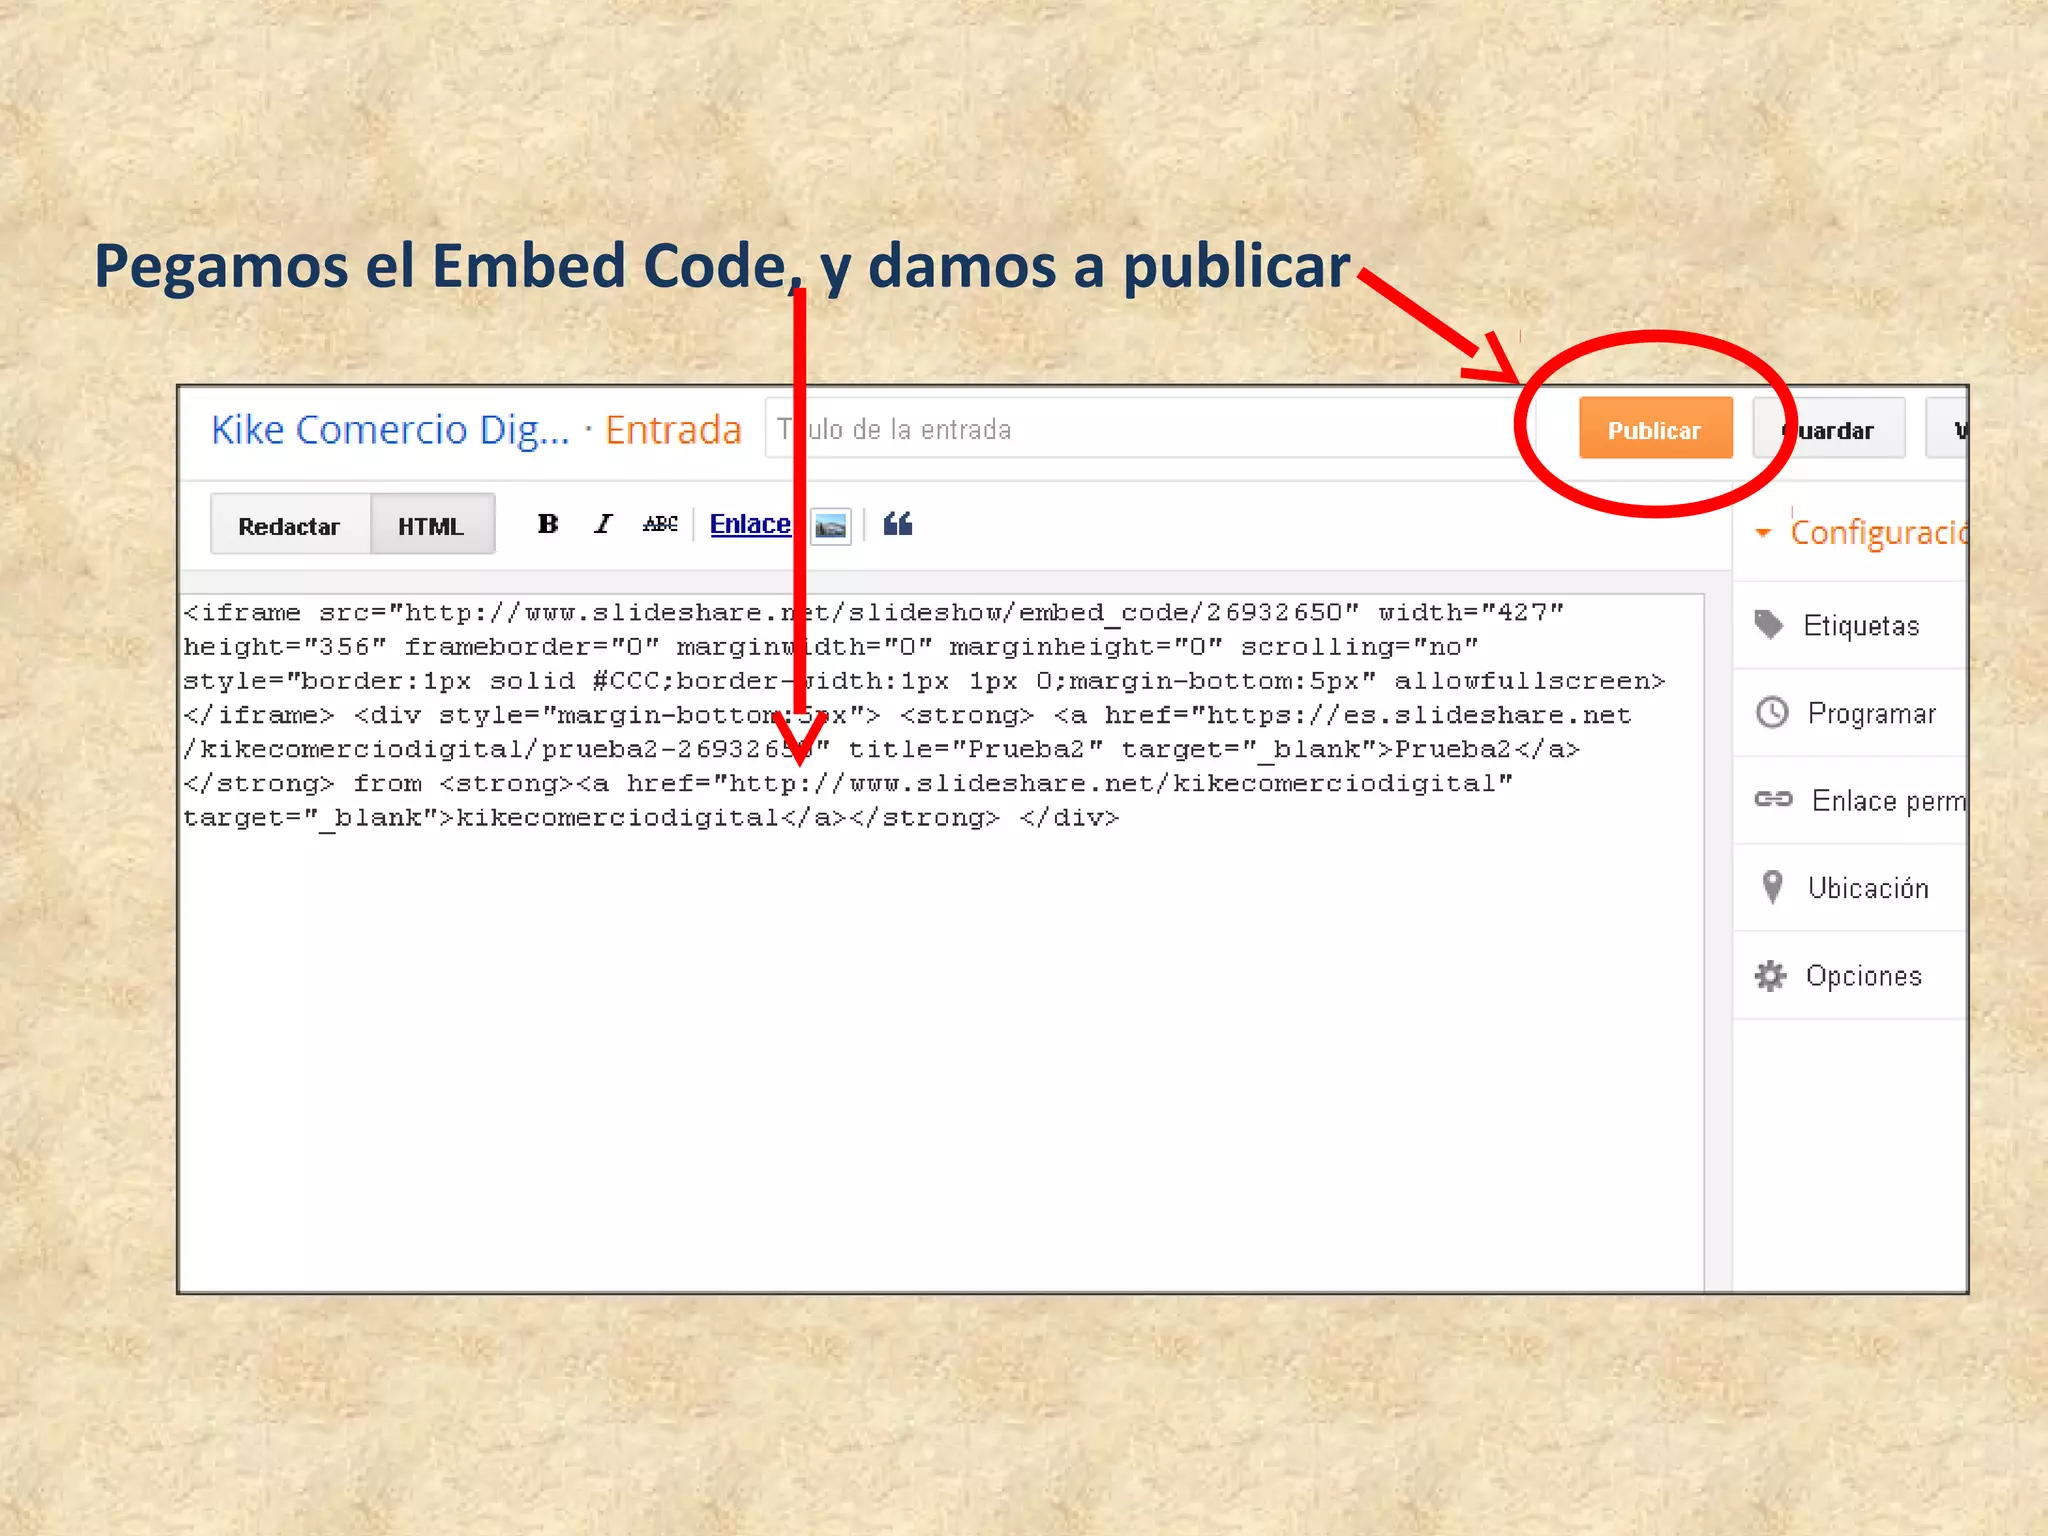Toggle bold formatting icon
Viewport: 2048px width, 1536px height.
(548, 523)
